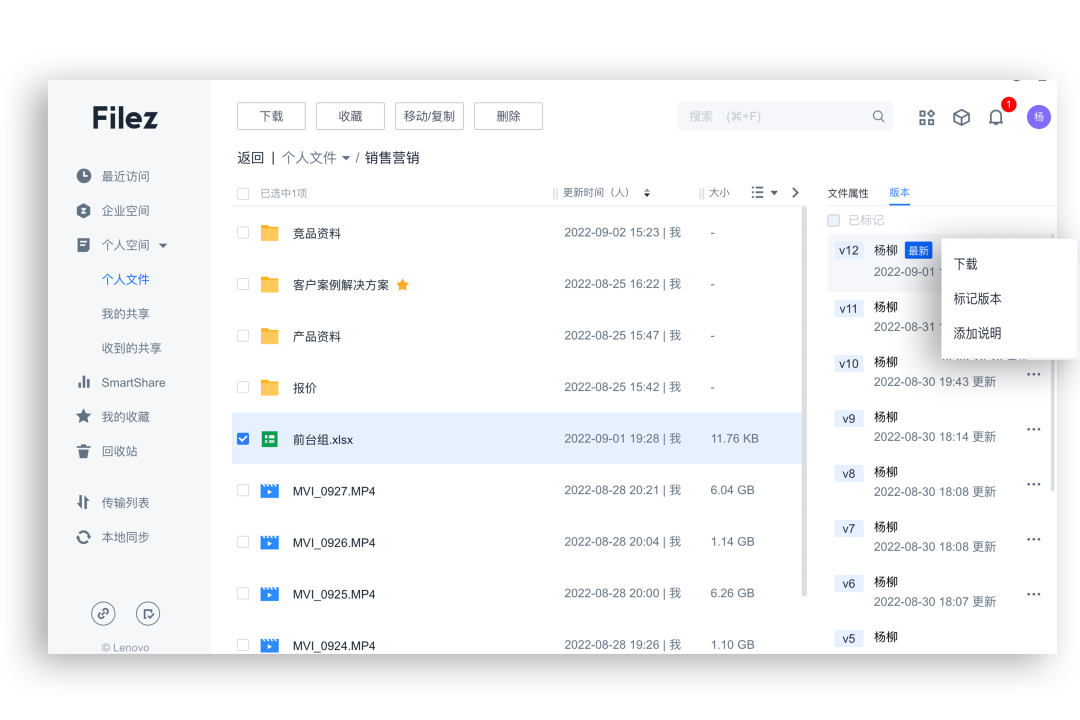Click the 删除 button
This screenshot has width=1080, height=720.
[508, 116]
